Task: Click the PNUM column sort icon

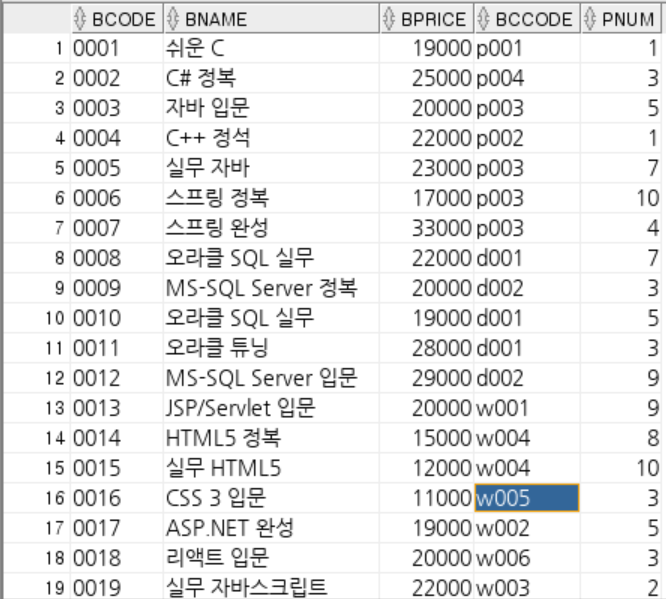Action: point(590,19)
